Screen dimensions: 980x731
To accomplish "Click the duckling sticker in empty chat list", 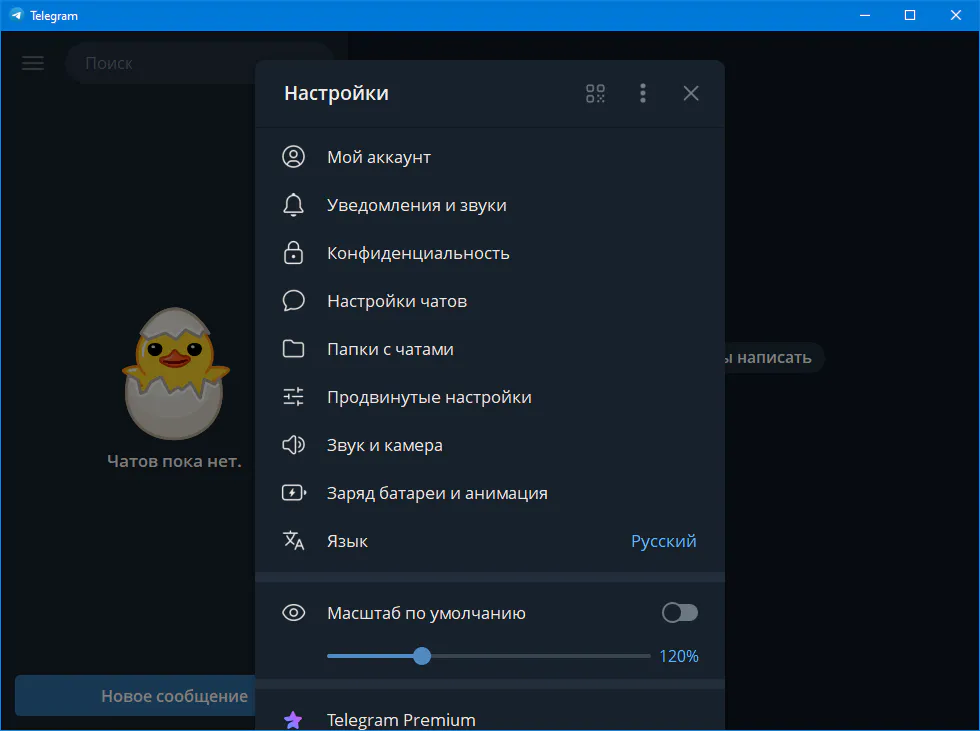I will pos(175,373).
